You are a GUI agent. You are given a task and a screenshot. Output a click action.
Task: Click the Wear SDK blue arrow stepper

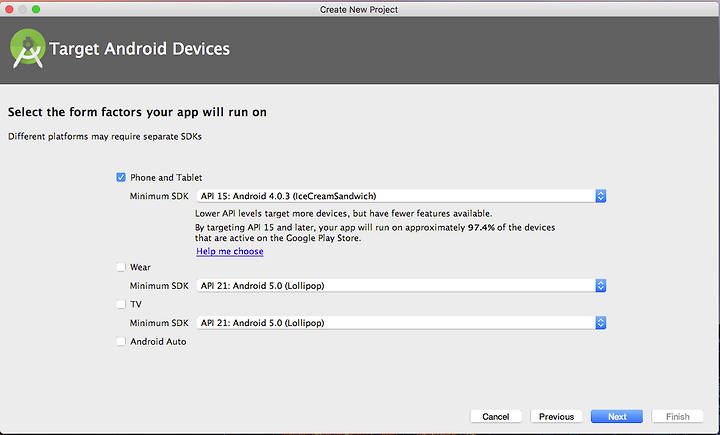(601, 286)
